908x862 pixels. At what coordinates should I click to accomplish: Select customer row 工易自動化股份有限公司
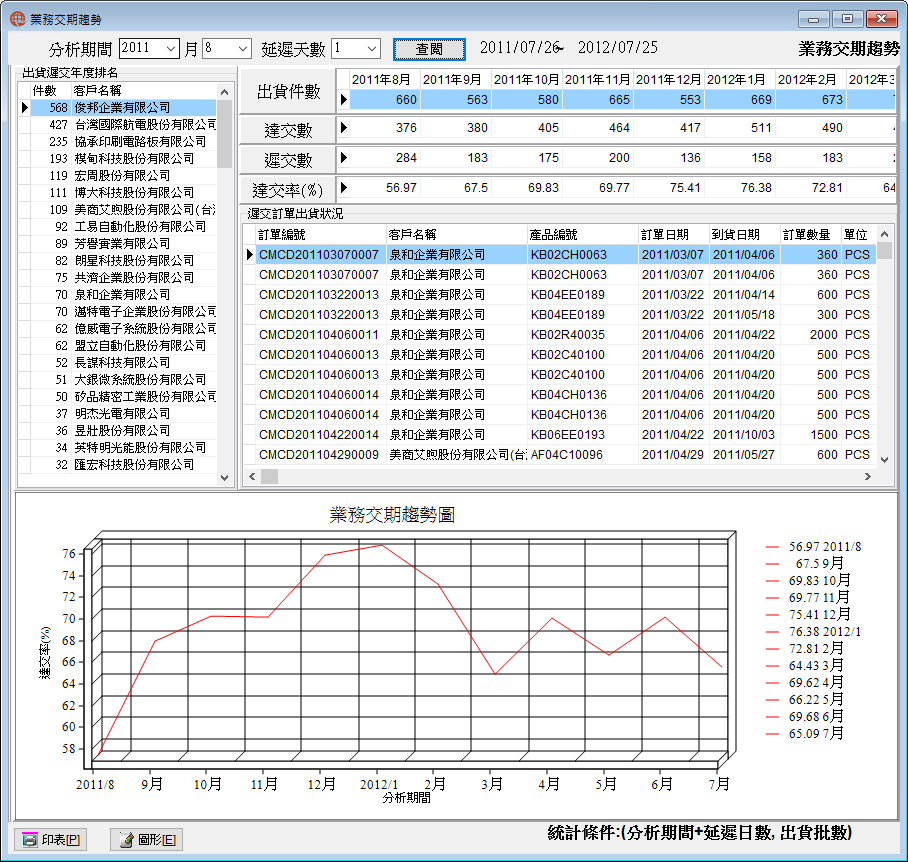coord(123,226)
